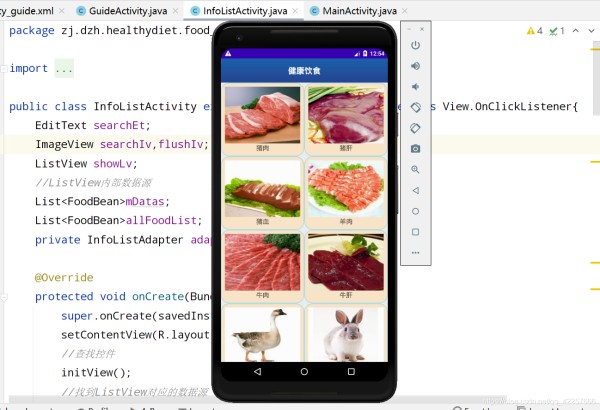Tap the phone's recent apps button

click(351, 371)
